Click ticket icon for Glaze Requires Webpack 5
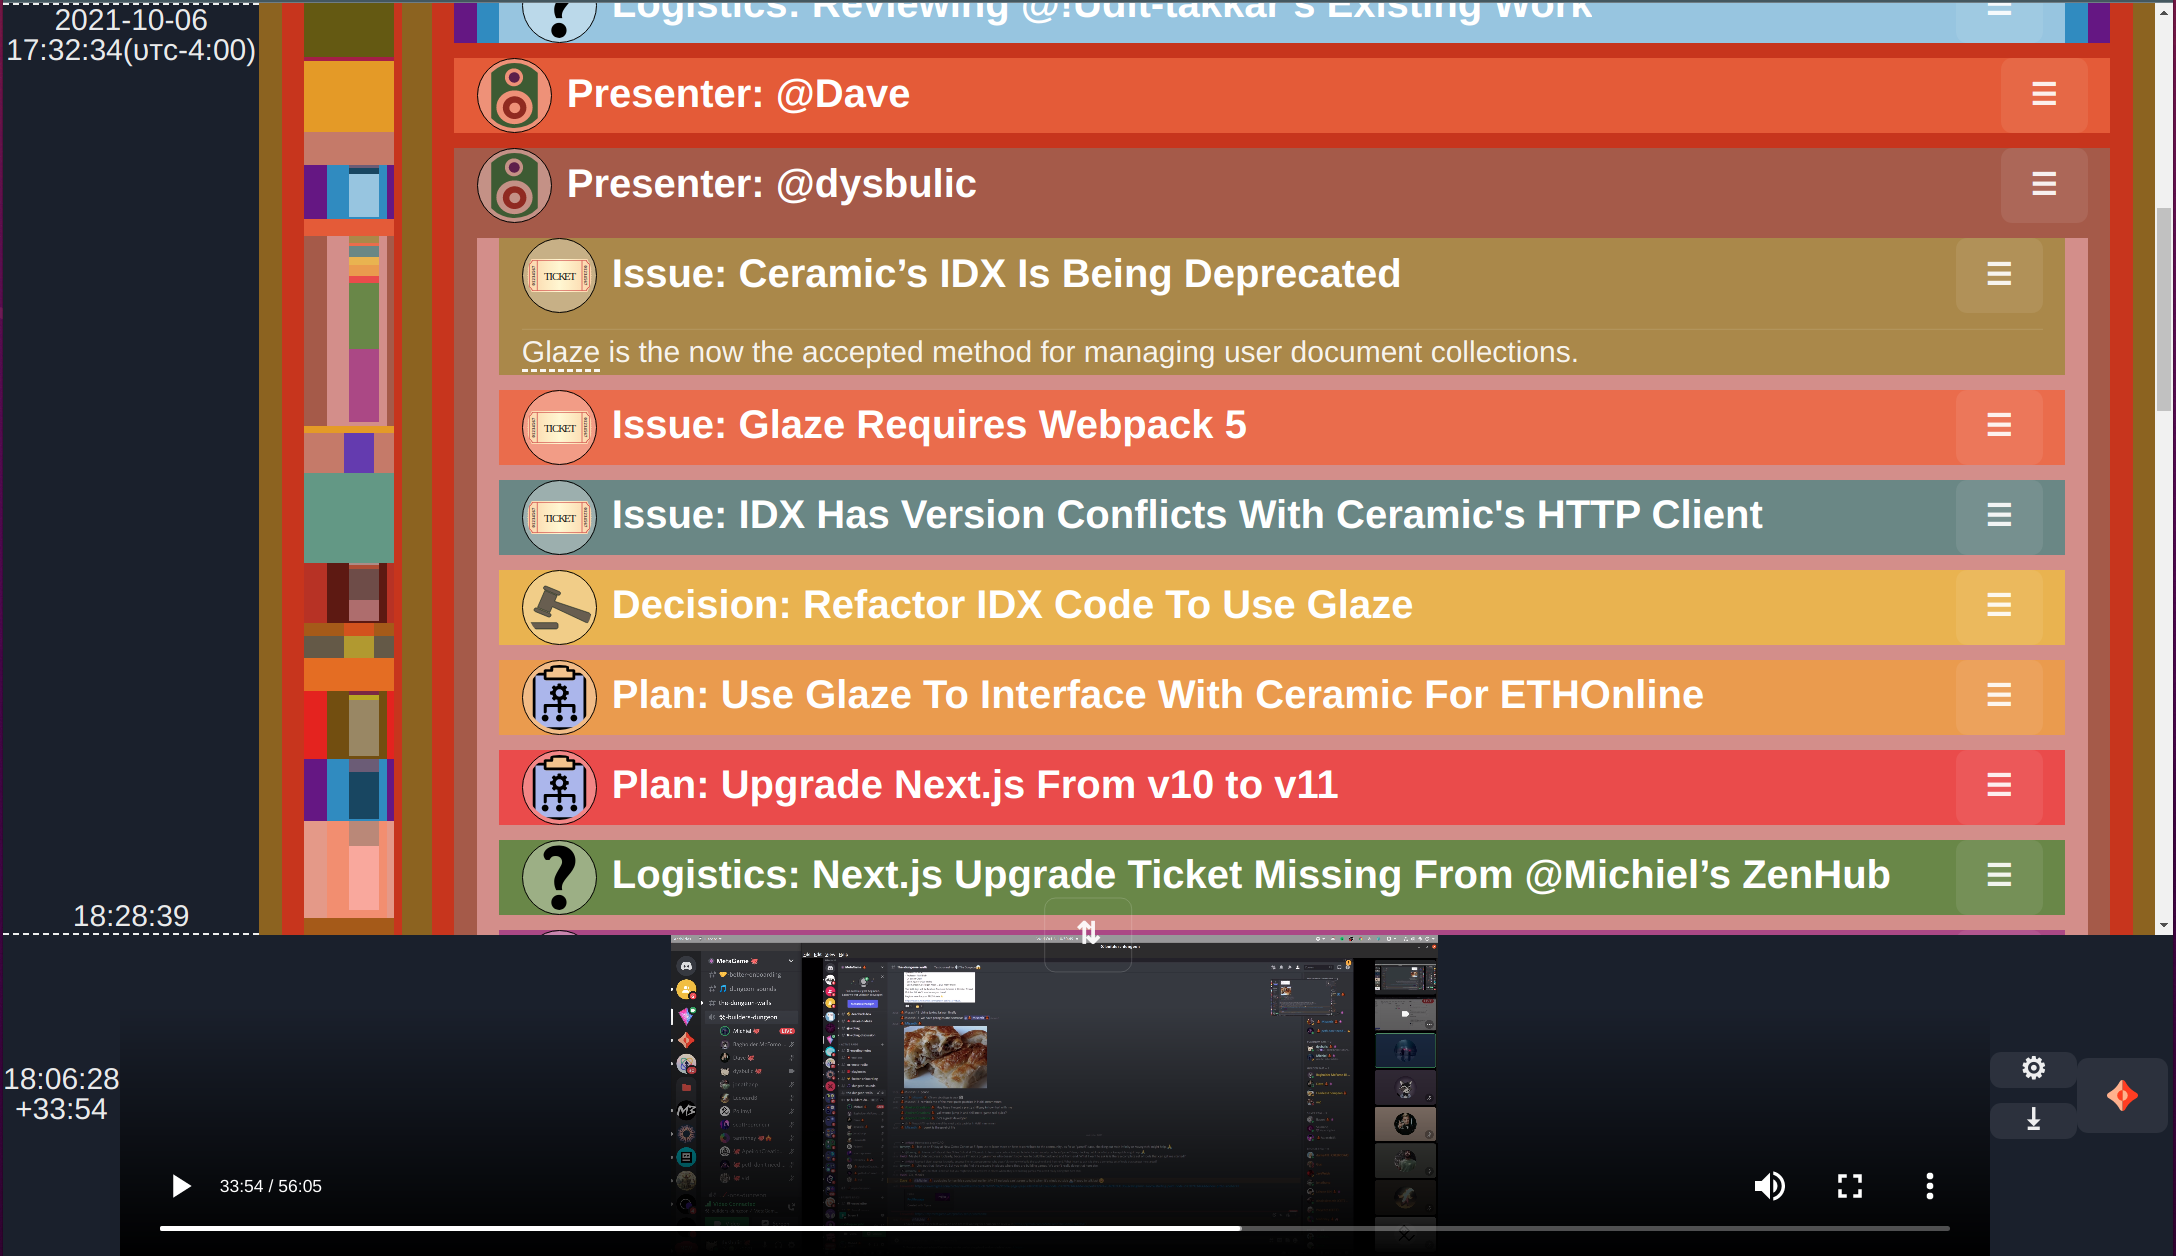The width and height of the screenshot is (2176, 1256). click(x=559, y=427)
